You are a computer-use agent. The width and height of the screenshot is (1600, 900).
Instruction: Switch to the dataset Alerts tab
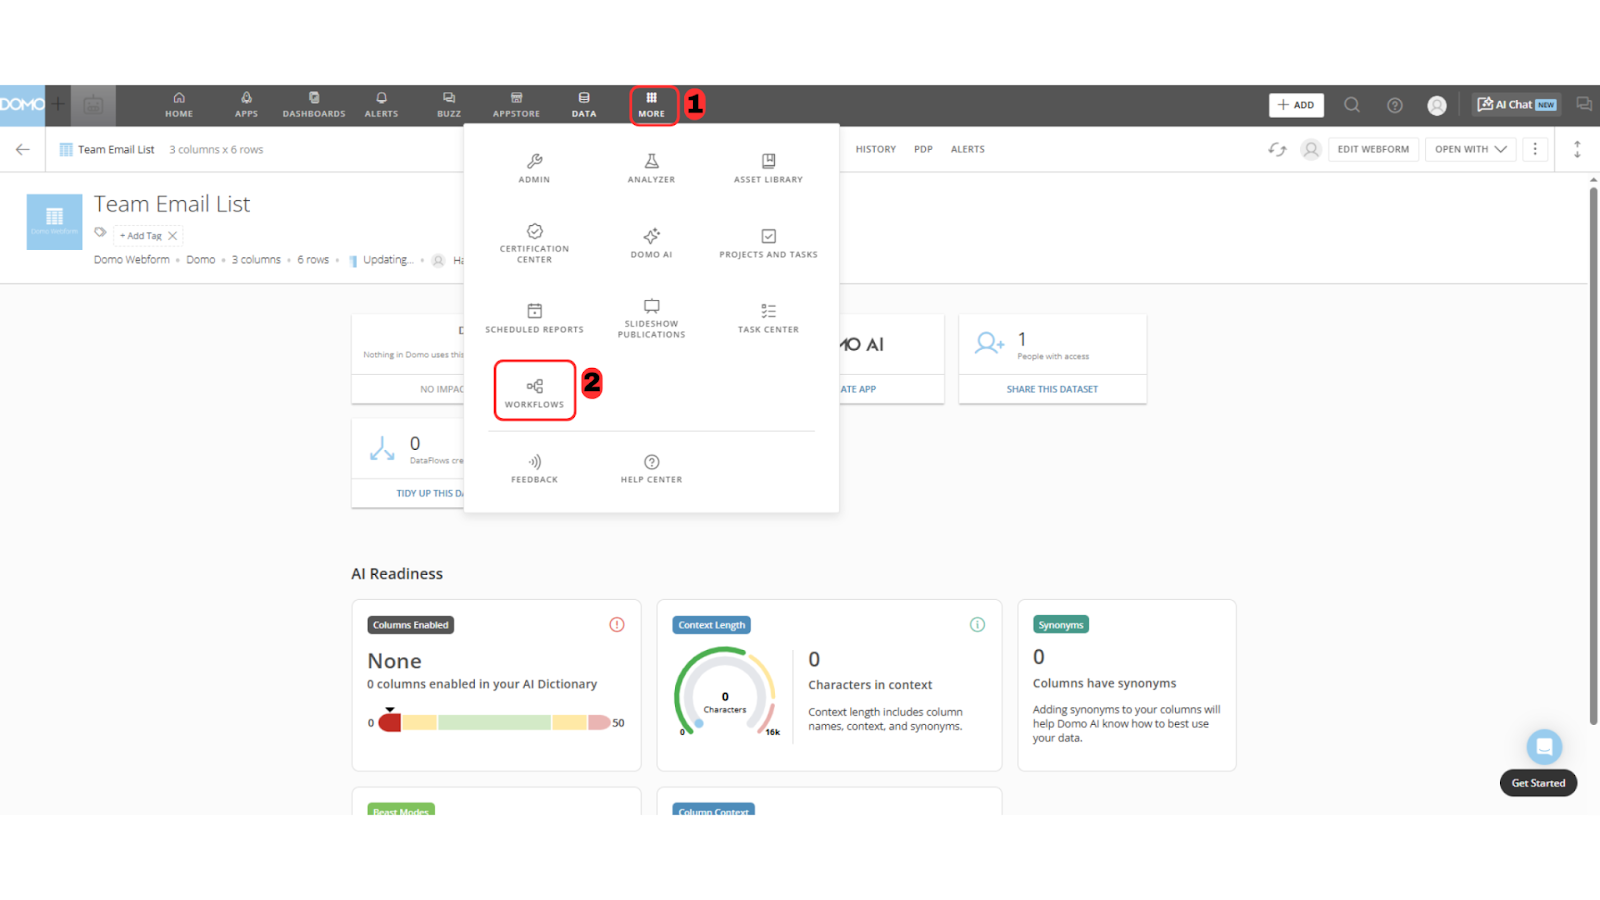pyautogui.click(x=968, y=149)
